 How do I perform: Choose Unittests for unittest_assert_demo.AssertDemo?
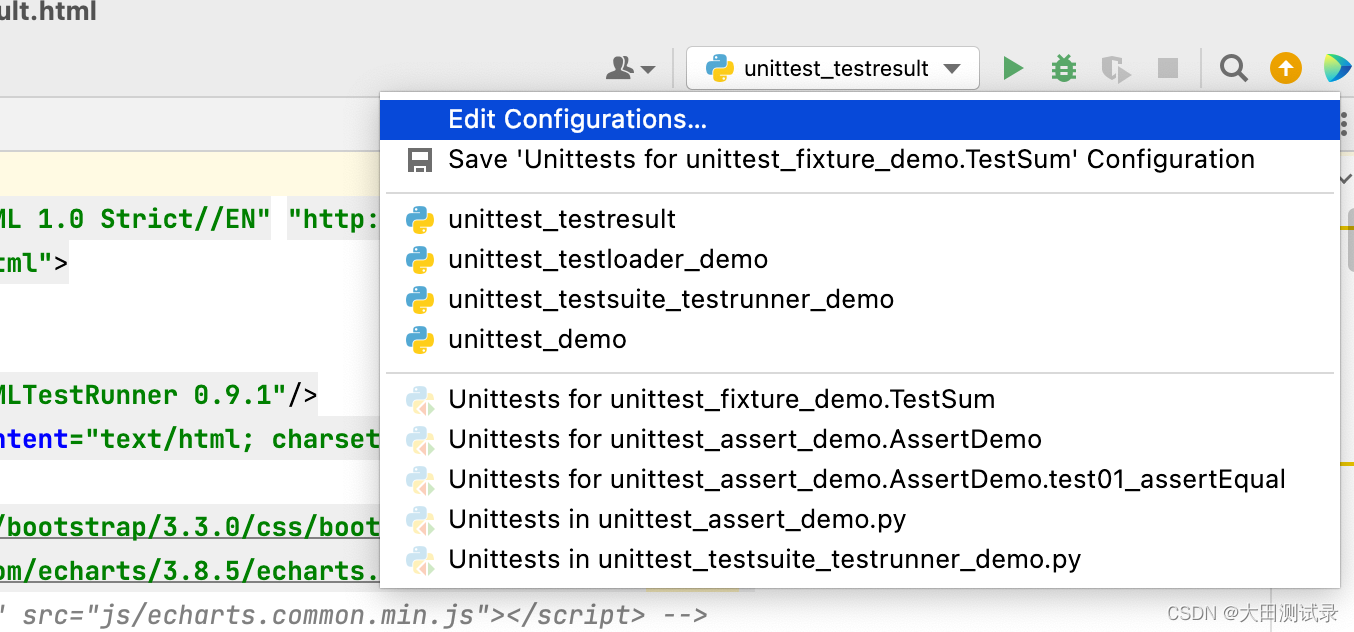(745, 440)
